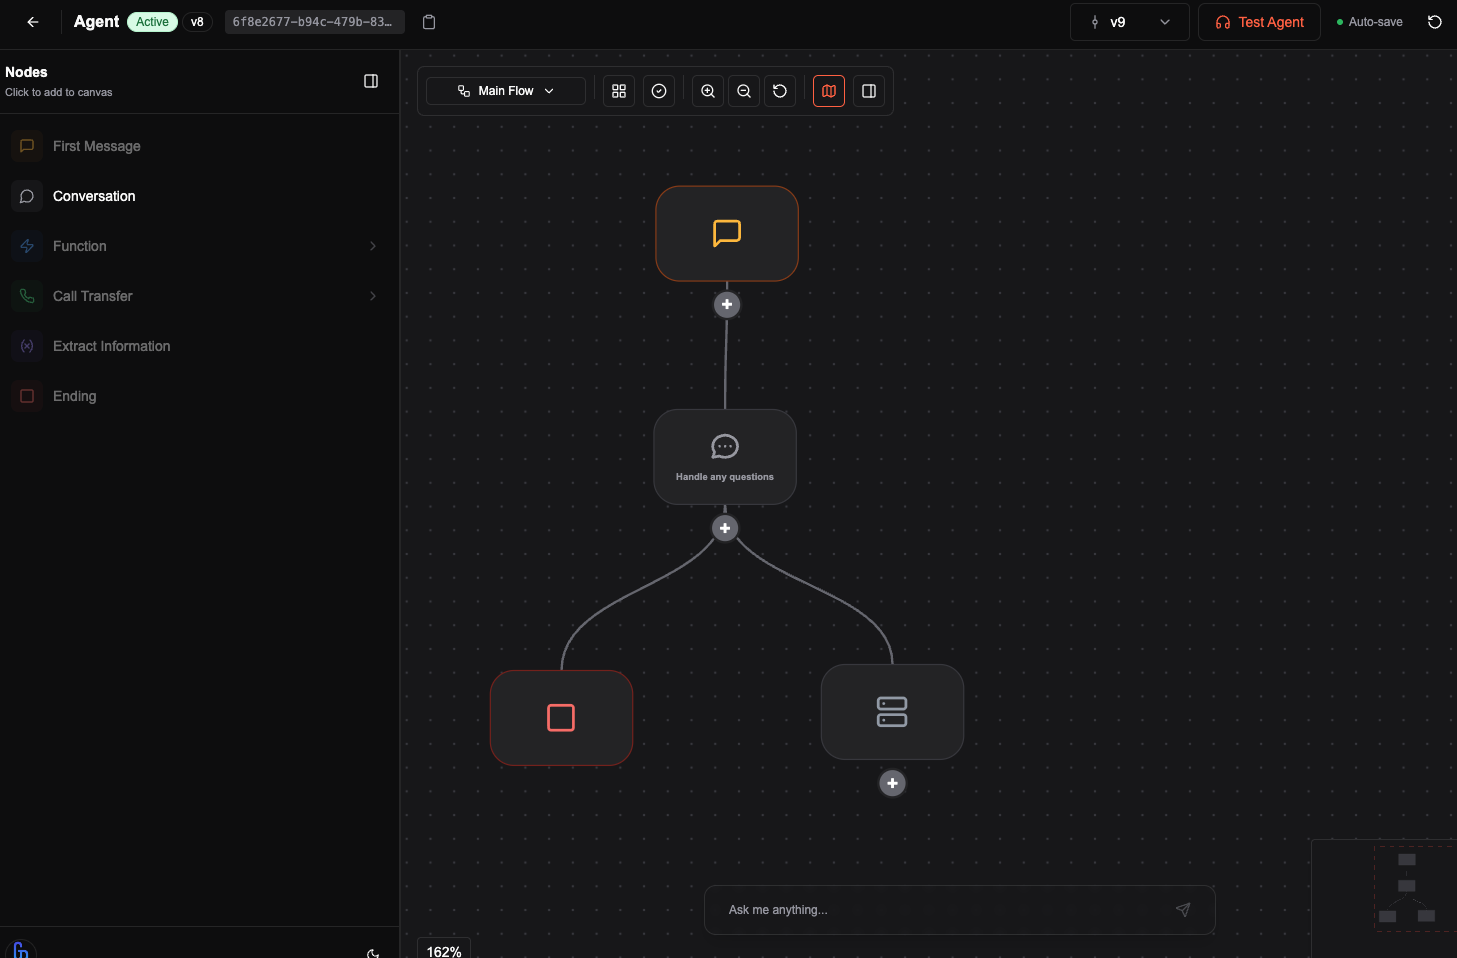
Task: Collapse the Nodes sidebar panel
Action: coord(371,81)
